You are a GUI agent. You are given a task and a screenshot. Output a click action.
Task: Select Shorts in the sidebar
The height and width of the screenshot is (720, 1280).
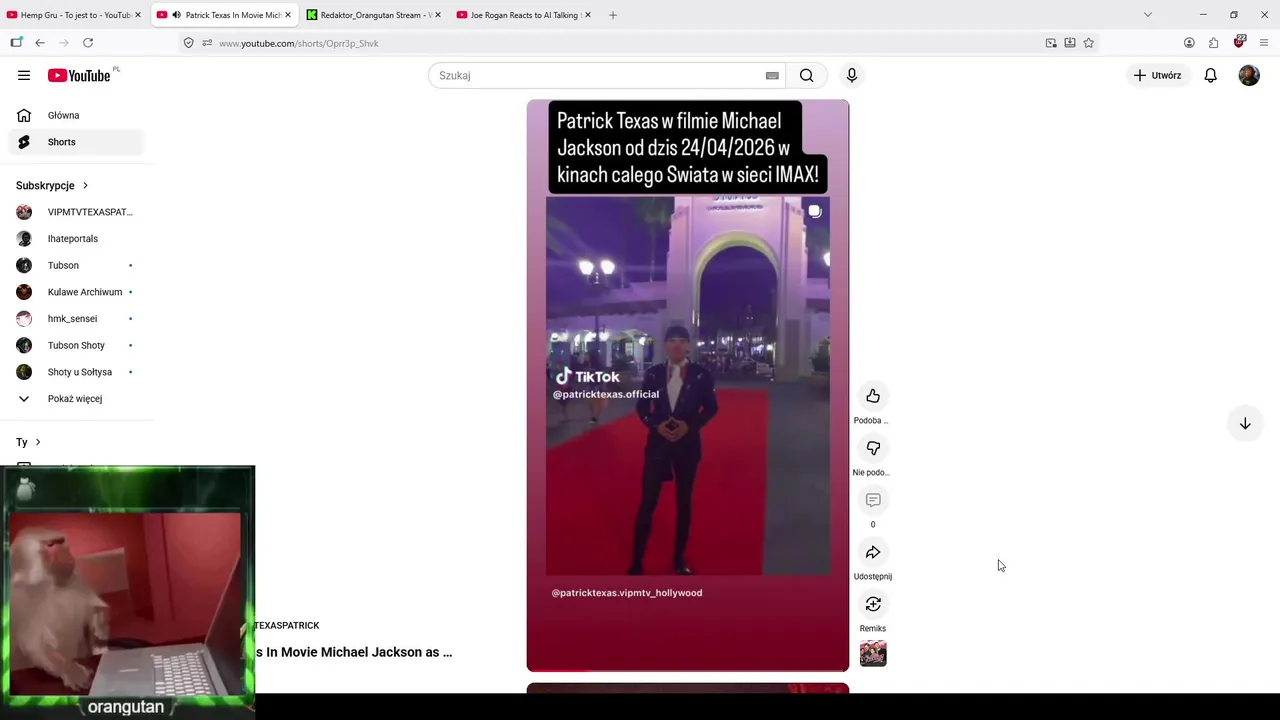tap(77, 142)
